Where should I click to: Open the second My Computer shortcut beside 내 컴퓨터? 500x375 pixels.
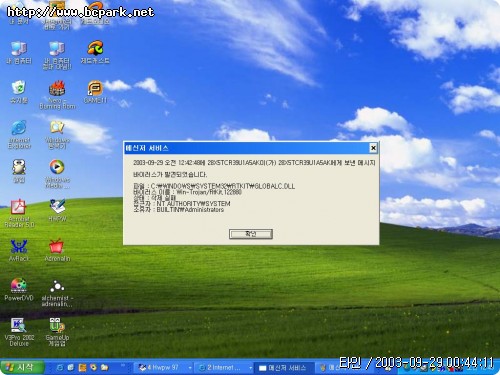57,55
